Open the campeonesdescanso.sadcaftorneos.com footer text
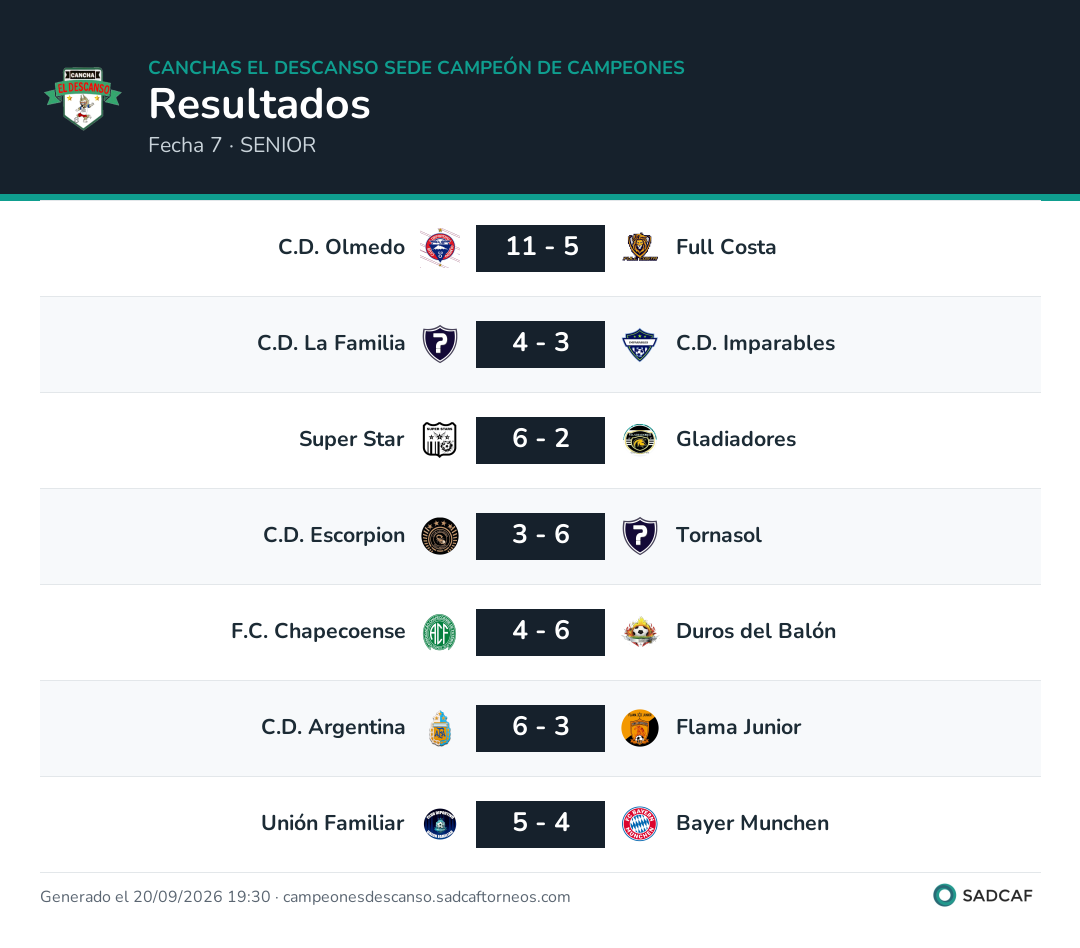1080x948 pixels. pos(426,897)
